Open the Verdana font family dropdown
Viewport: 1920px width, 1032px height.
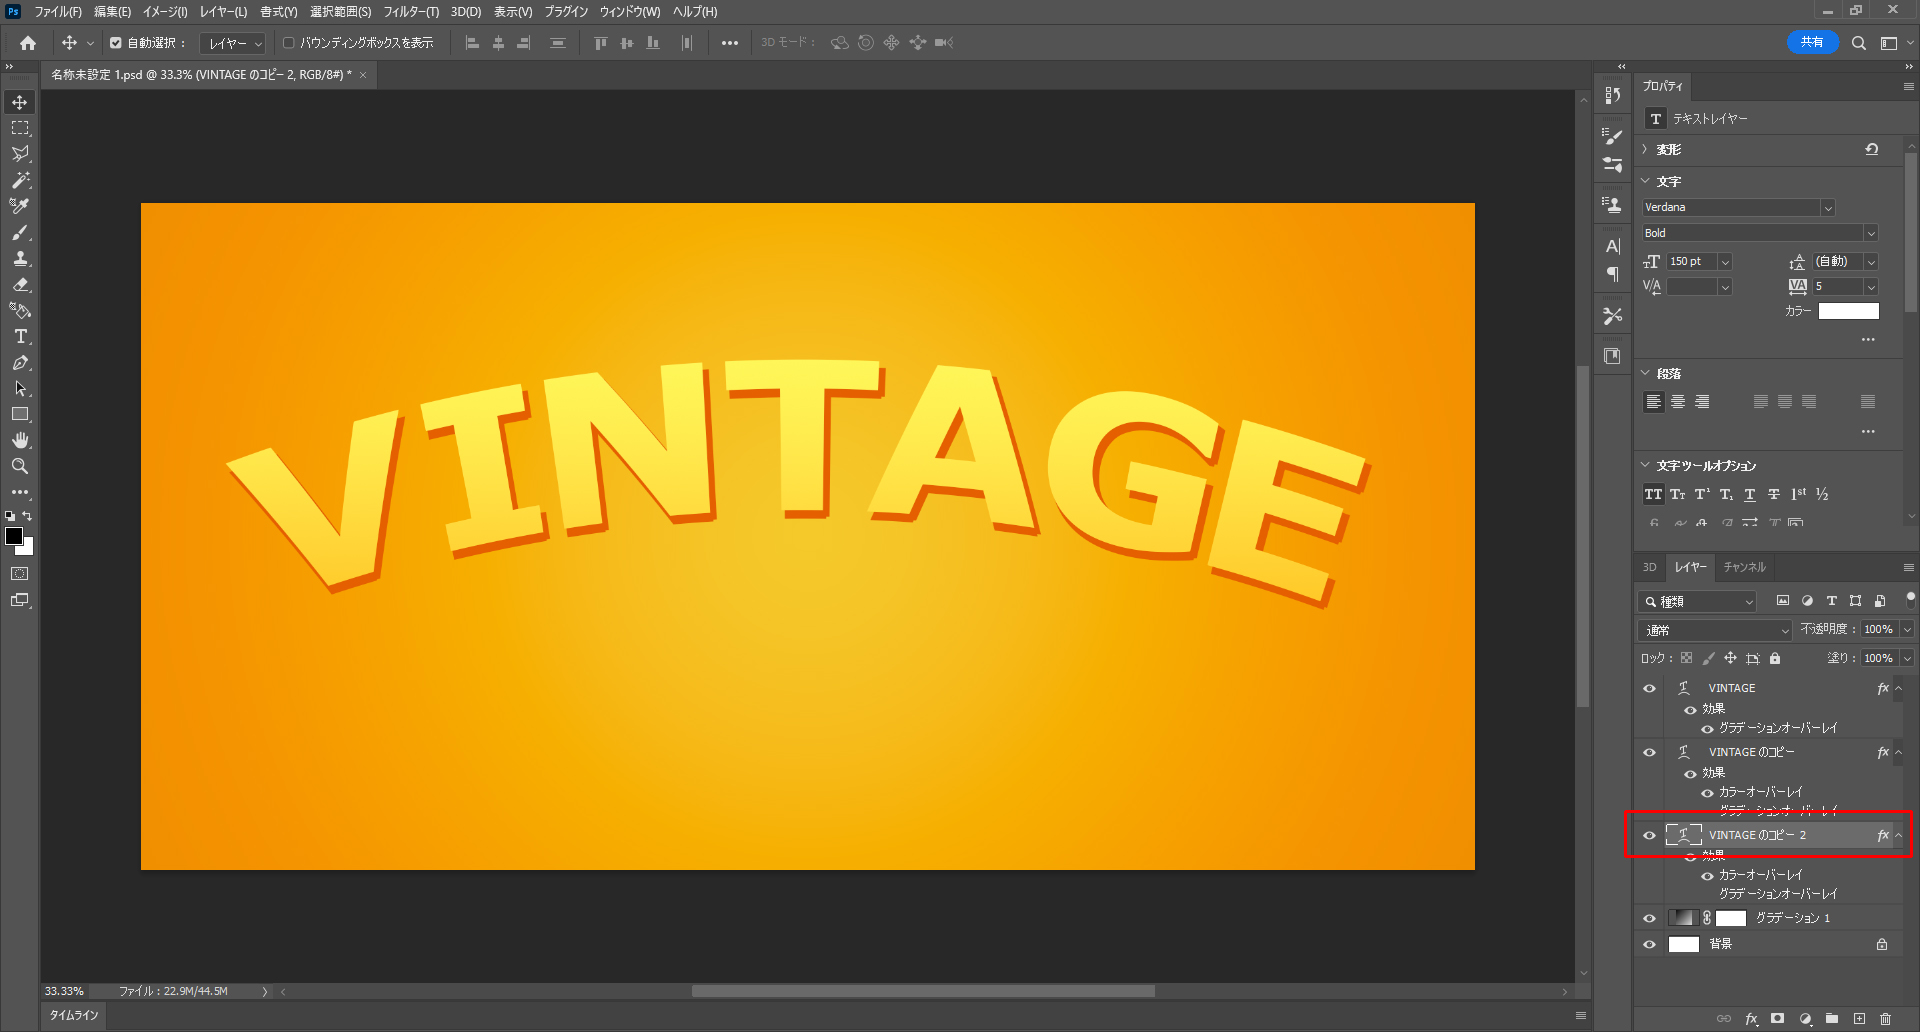[x=1827, y=208]
